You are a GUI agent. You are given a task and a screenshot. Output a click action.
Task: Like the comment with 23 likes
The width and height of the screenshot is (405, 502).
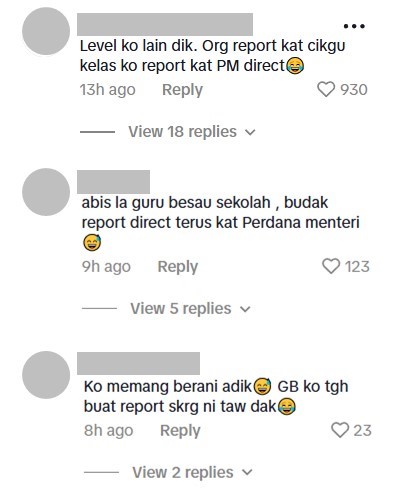340,430
